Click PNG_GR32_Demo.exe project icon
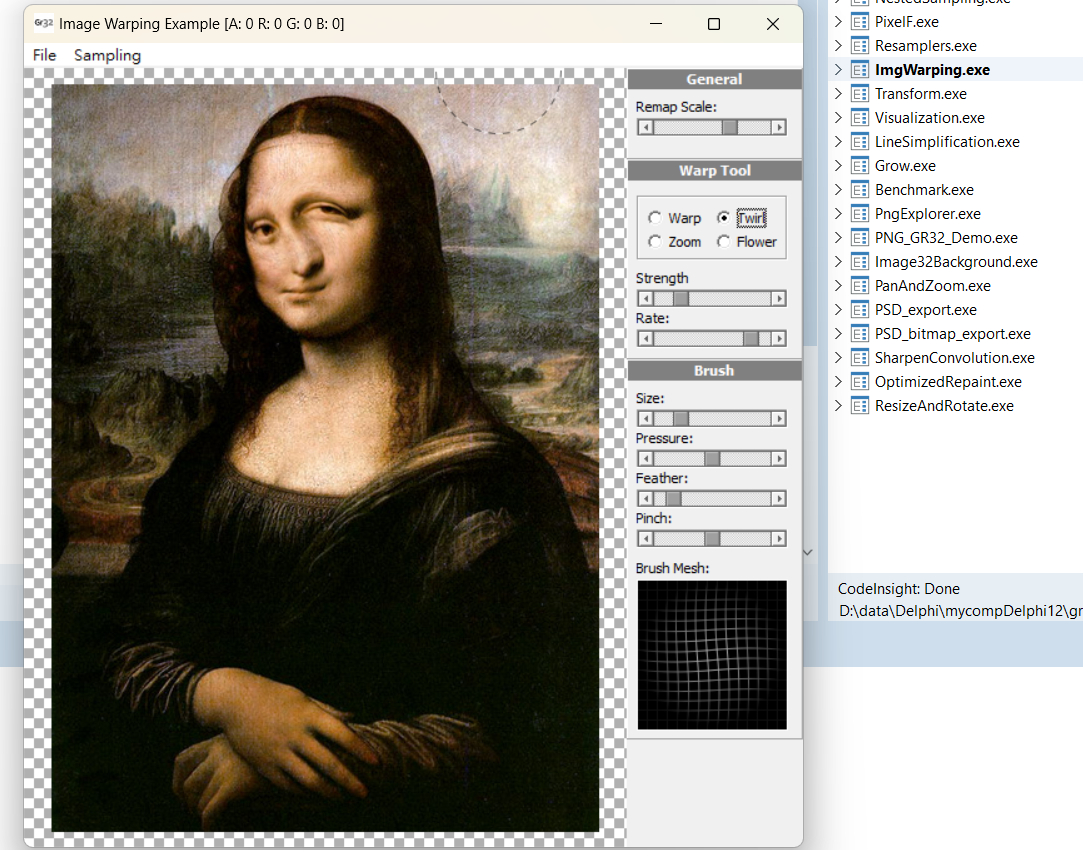This screenshot has width=1083, height=850. point(860,238)
